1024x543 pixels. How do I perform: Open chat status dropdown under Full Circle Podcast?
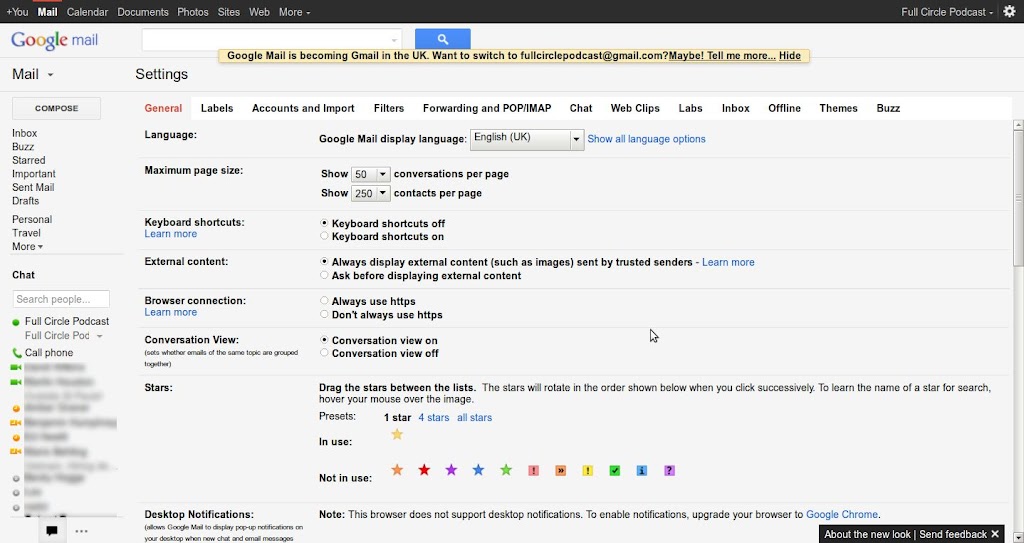[x=99, y=336]
